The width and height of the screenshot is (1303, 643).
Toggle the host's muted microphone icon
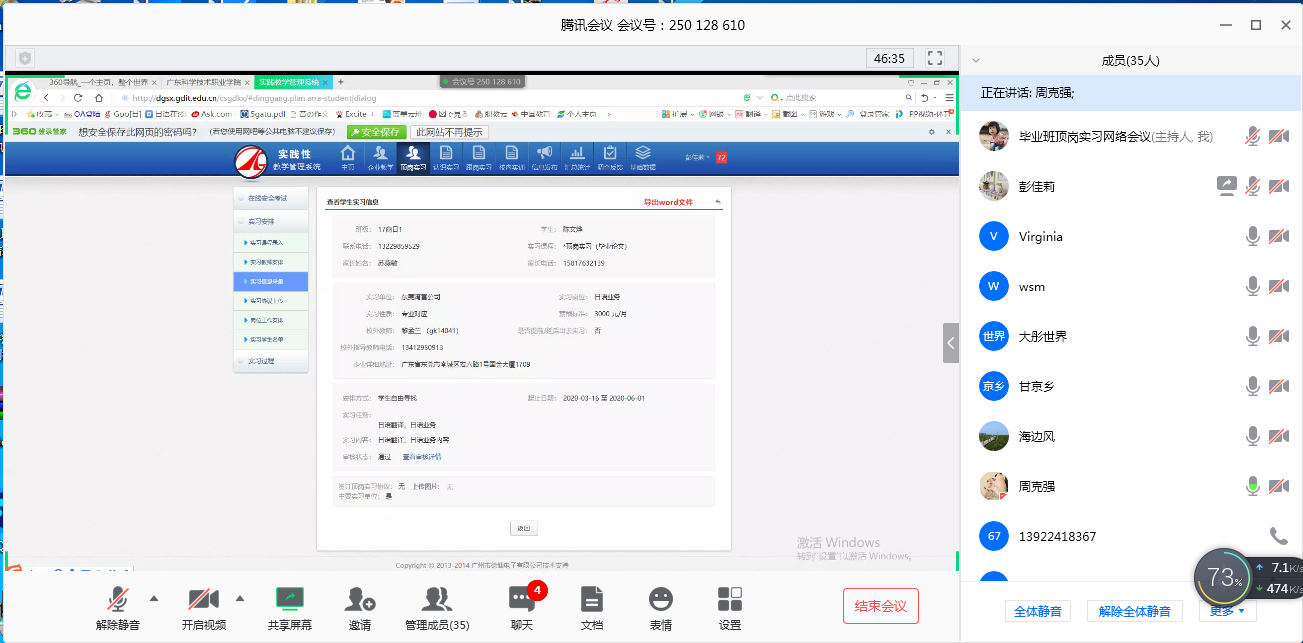[x=1252, y=136]
